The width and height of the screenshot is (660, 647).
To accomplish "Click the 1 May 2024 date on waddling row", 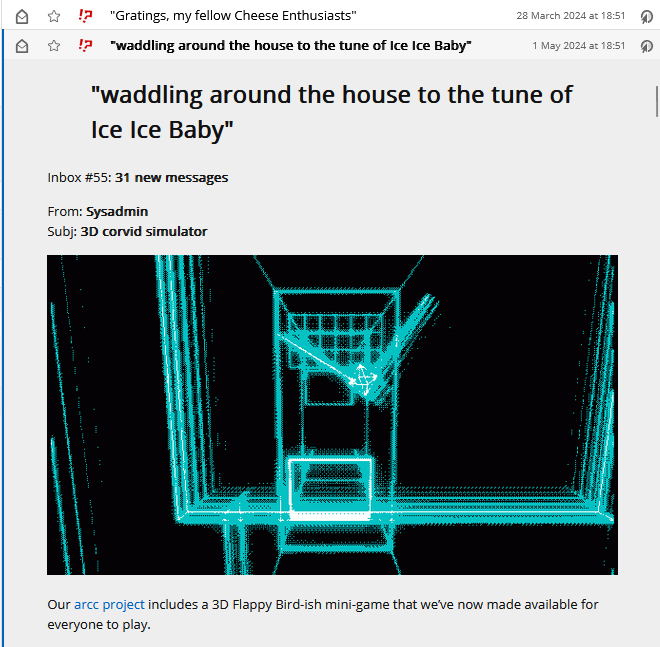I will pos(578,46).
